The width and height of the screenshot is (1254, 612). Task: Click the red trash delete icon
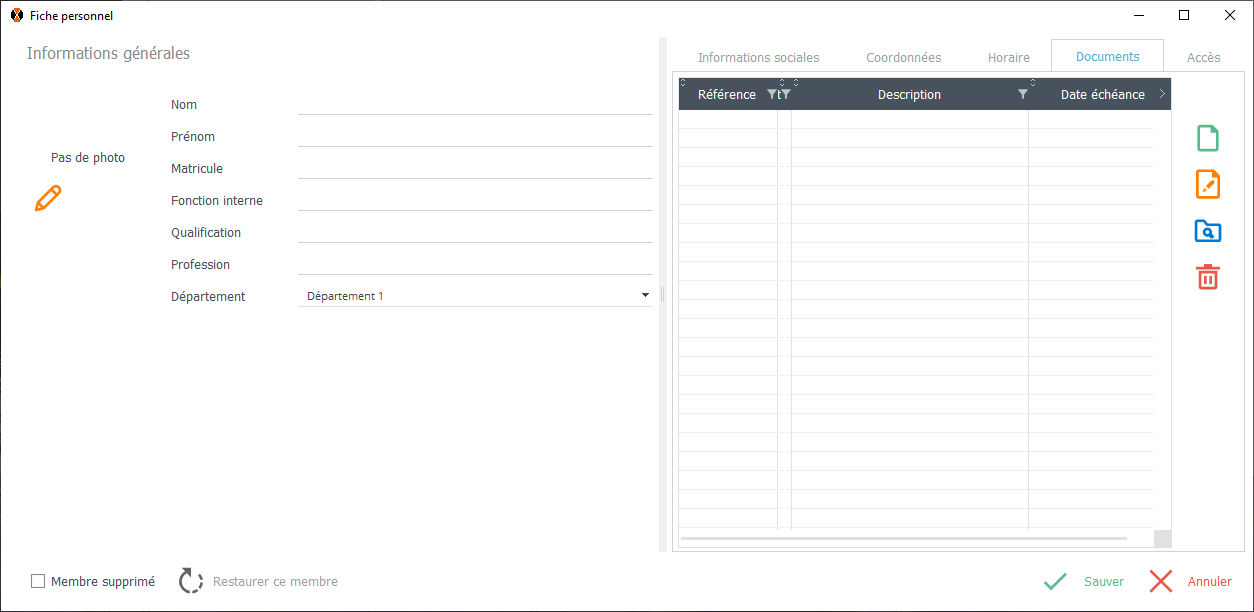1208,277
